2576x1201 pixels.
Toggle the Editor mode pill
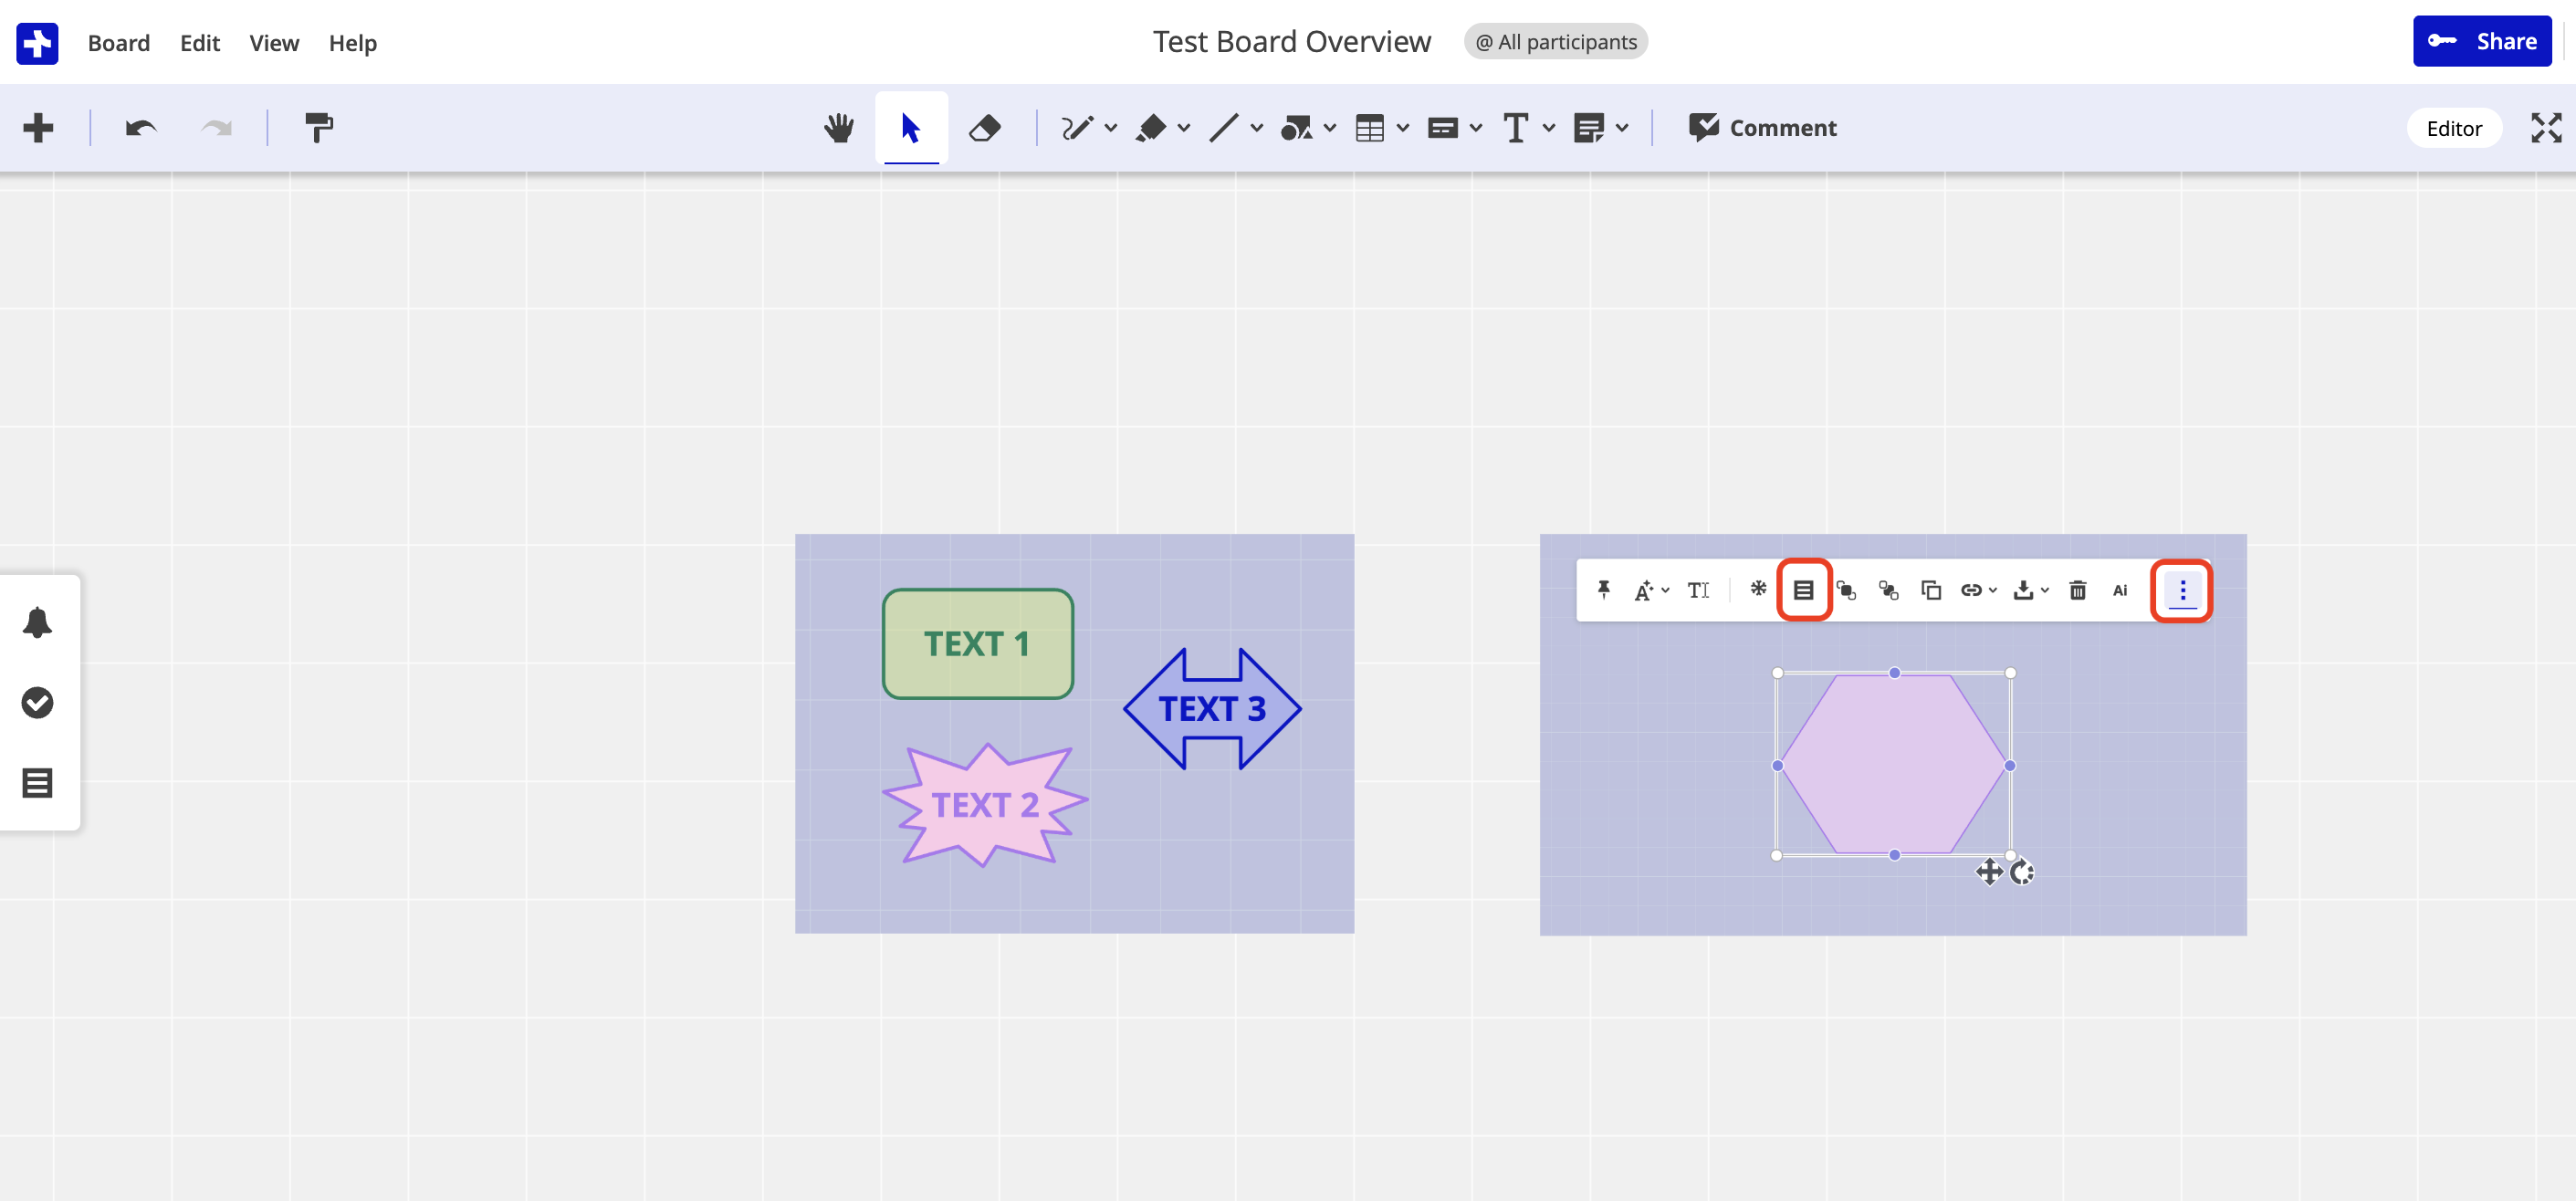(2453, 128)
